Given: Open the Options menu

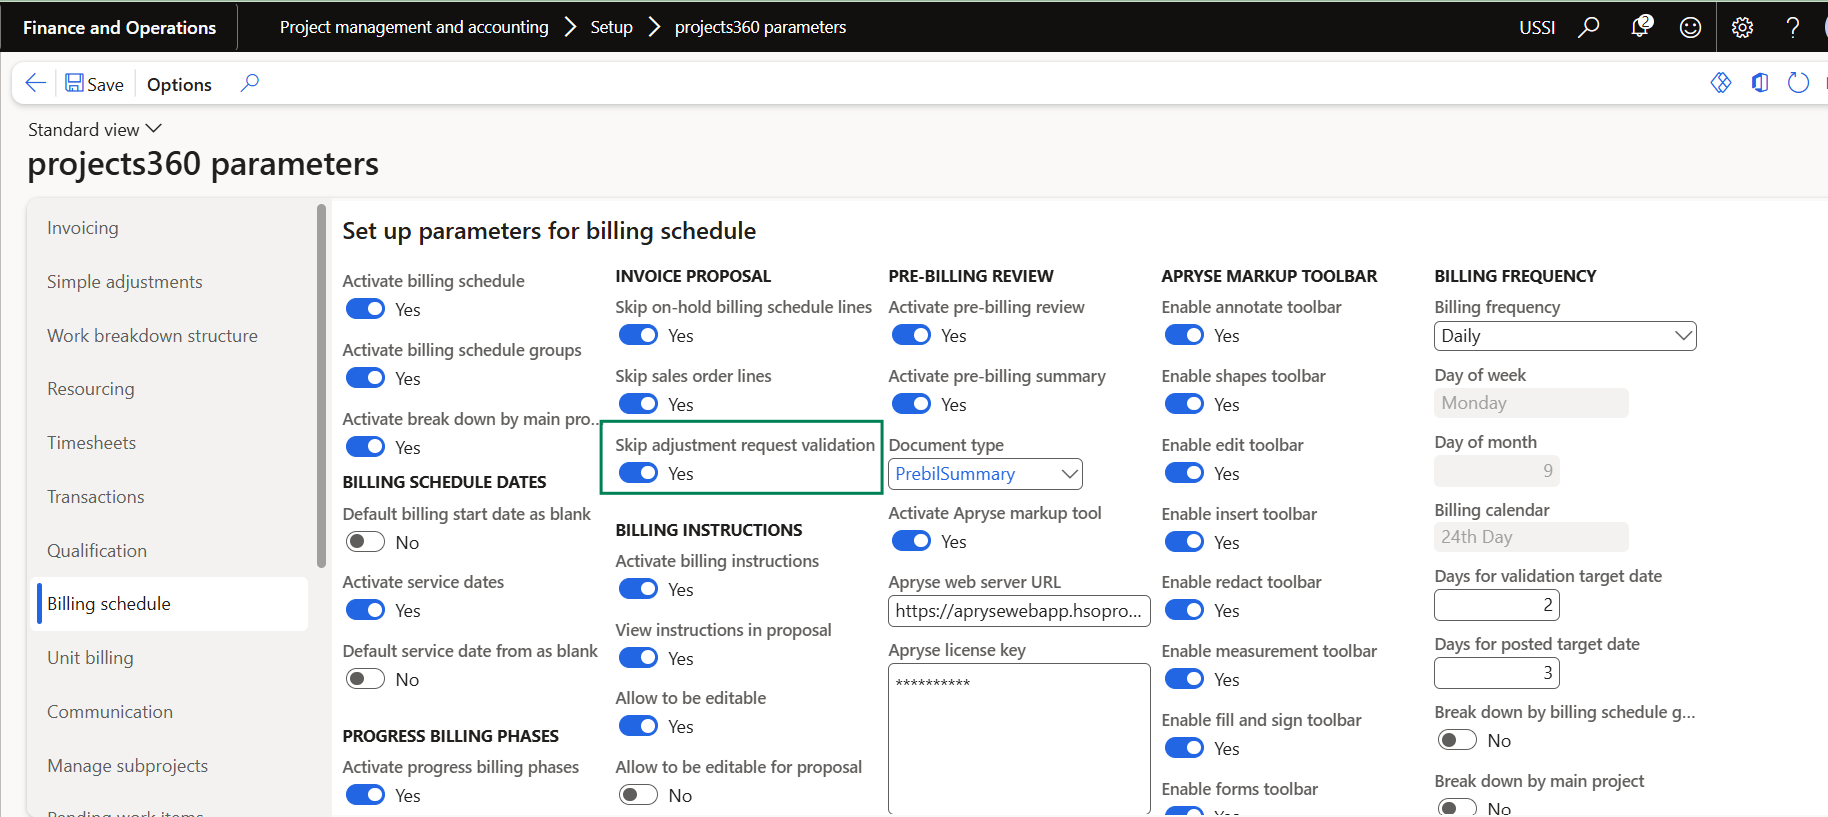Looking at the screenshot, I should click(x=179, y=84).
